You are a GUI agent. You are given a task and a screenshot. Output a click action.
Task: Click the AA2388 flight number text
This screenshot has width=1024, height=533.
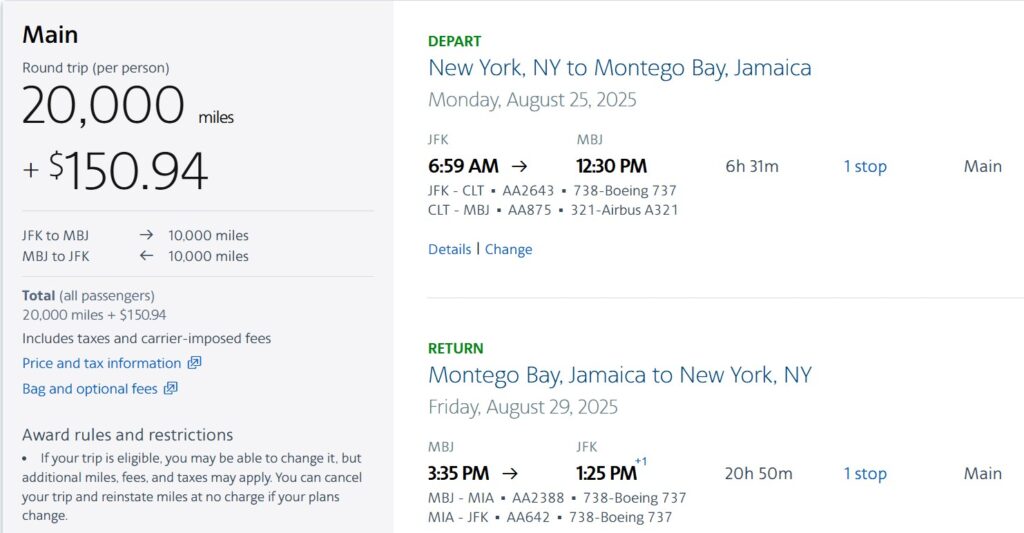click(537, 498)
